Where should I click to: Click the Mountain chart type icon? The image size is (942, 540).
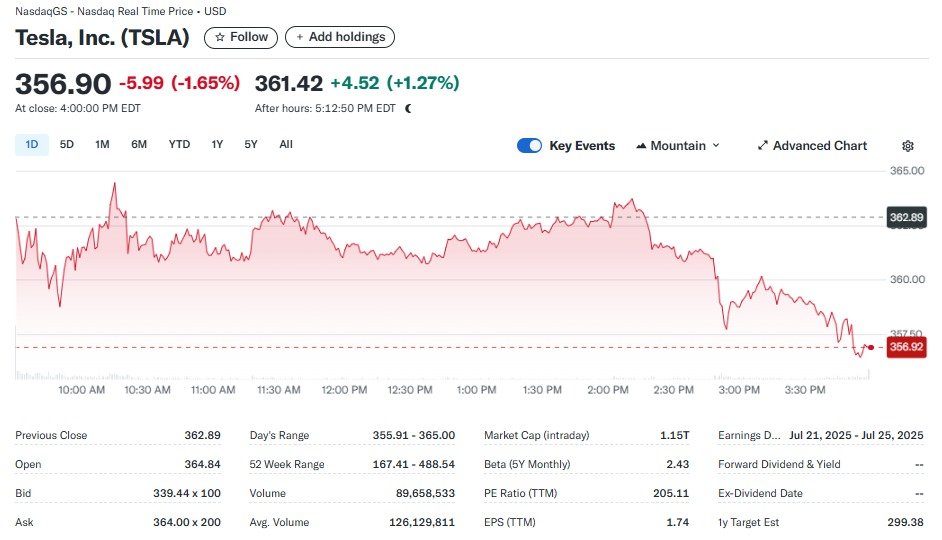point(641,146)
